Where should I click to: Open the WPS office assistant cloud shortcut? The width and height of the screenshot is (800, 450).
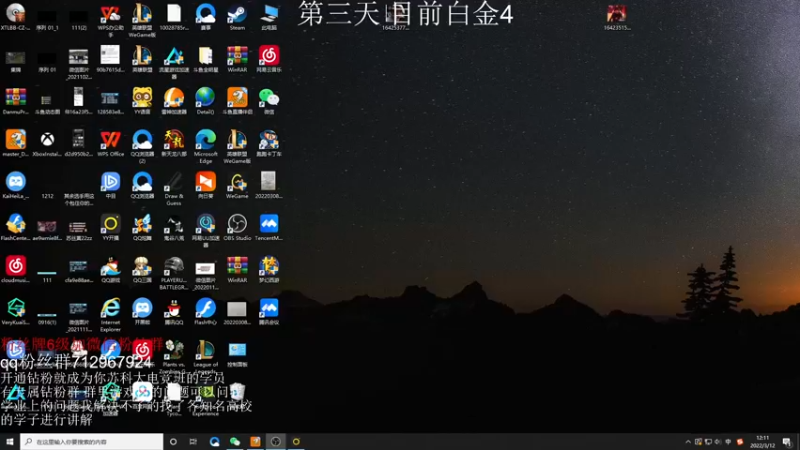tap(110, 19)
